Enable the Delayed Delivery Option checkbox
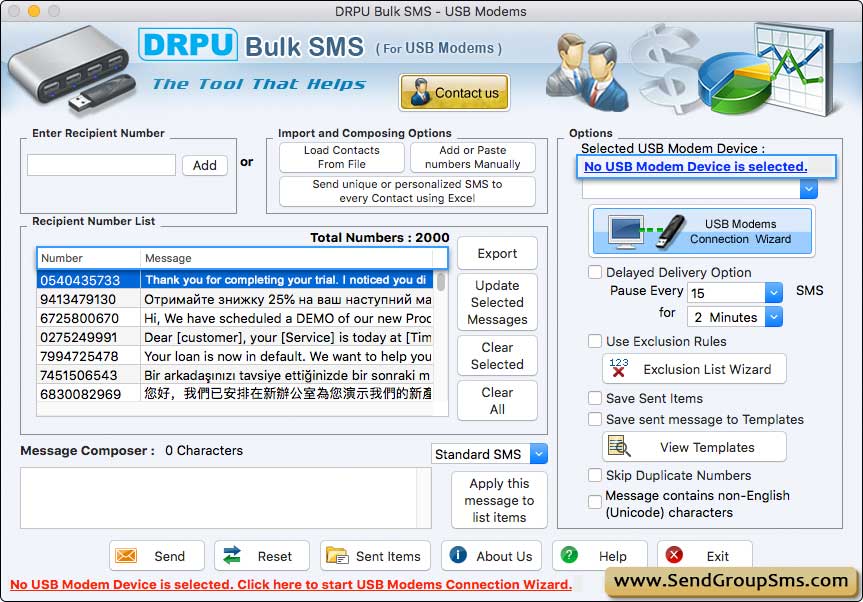 click(595, 272)
